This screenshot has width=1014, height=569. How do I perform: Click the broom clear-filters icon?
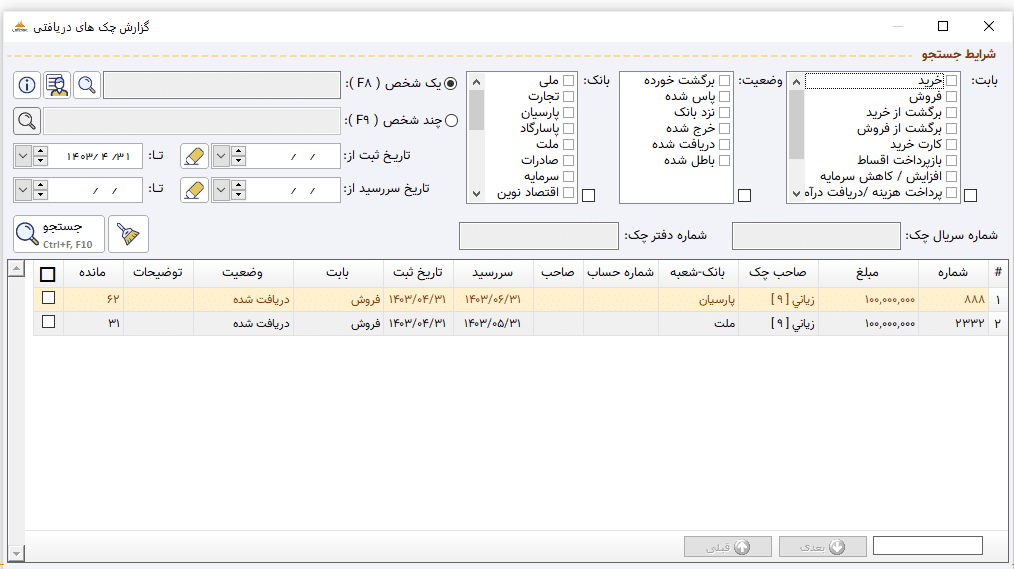pyautogui.click(x=128, y=234)
